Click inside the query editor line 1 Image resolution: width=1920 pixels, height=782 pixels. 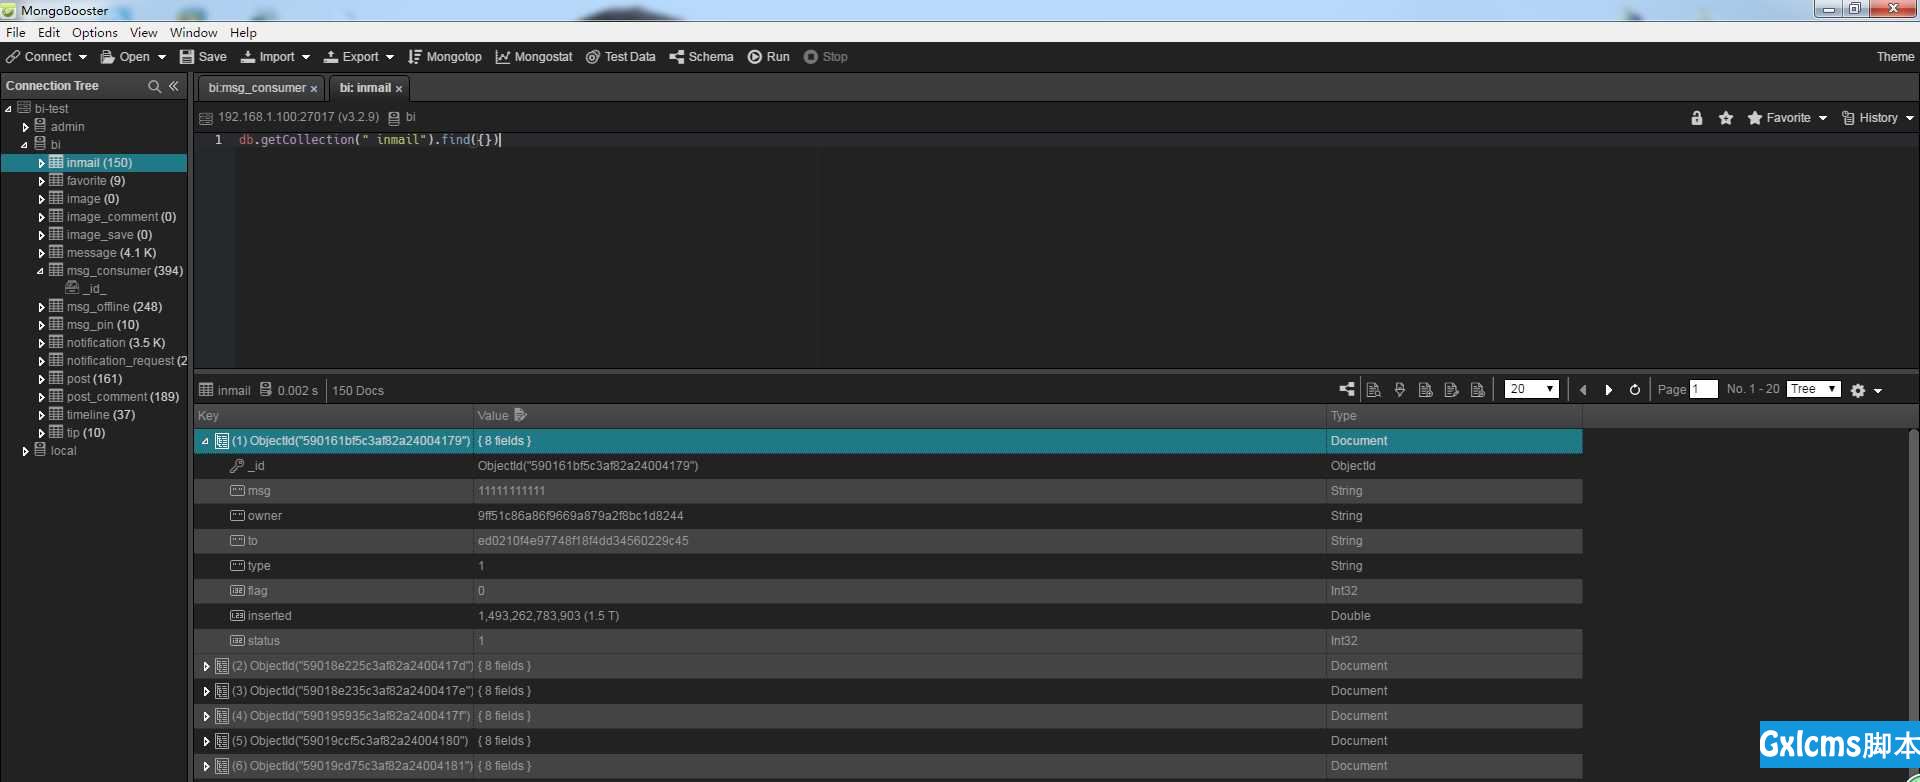(x=1076, y=140)
